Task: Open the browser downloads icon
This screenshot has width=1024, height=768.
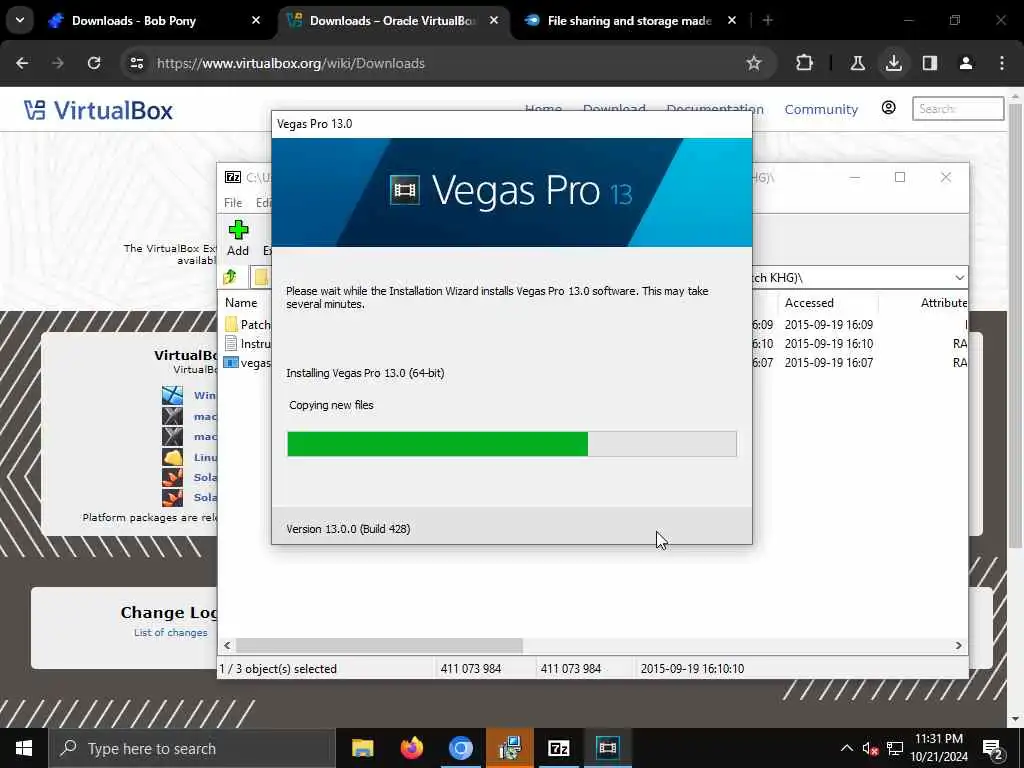Action: pos(893,63)
